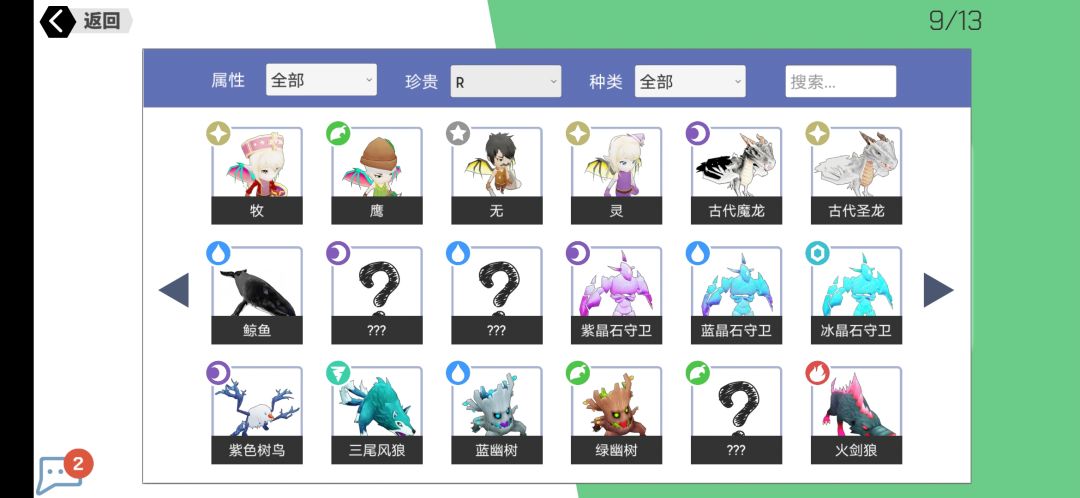Select the unknown ??? card next to 鲸鱼
The image size is (1080, 498).
coord(377,295)
